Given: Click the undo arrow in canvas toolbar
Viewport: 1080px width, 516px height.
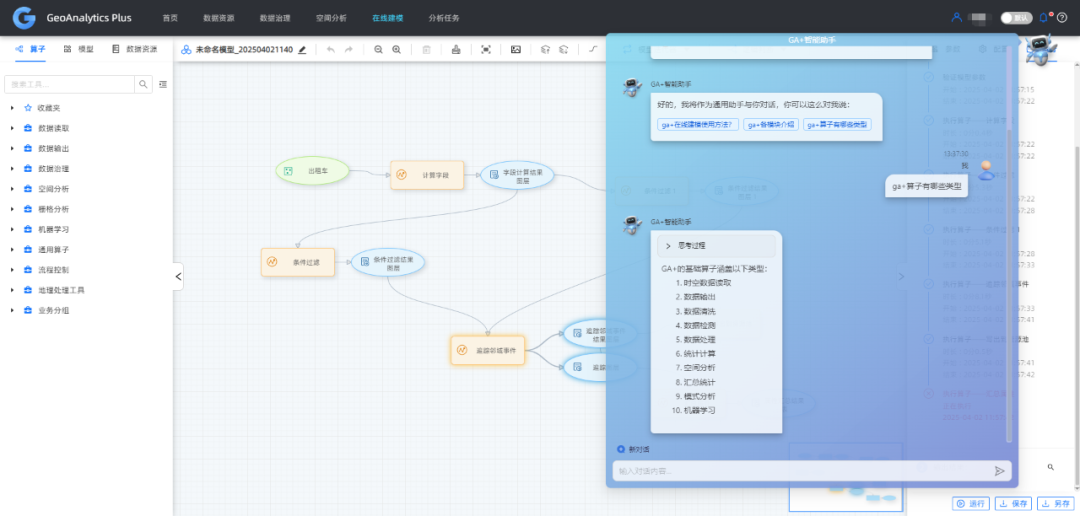Looking at the screenshot, I should click(x=331, y=50).
